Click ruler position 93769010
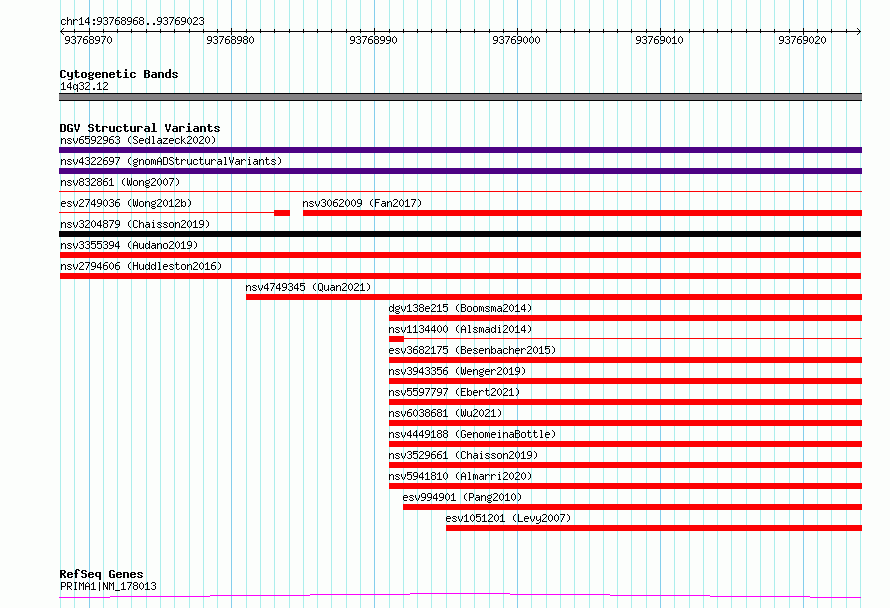 (660, 40)
